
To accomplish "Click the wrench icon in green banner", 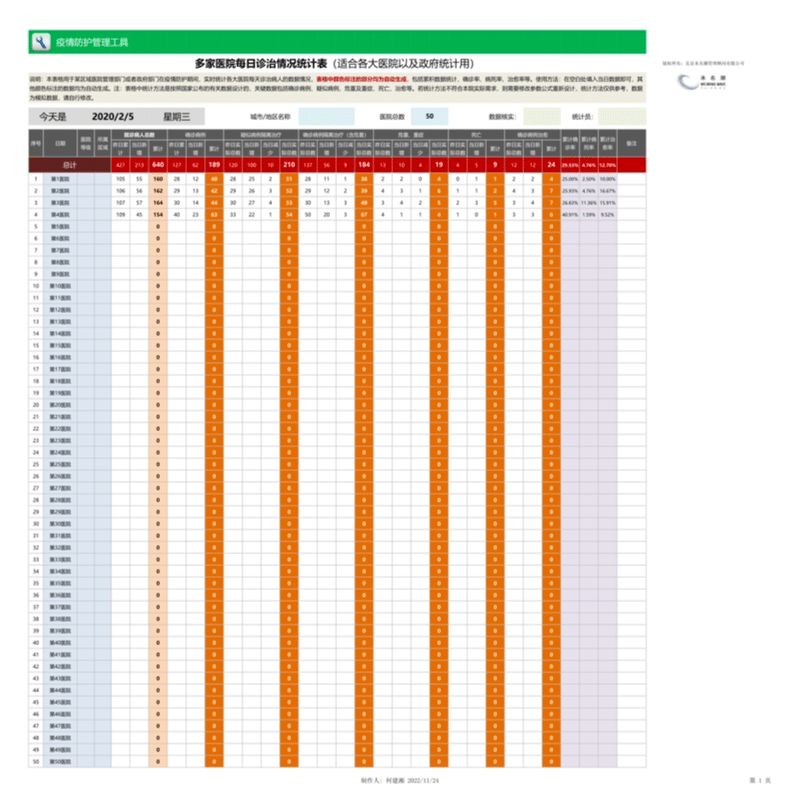I will (x=40, y=42).
